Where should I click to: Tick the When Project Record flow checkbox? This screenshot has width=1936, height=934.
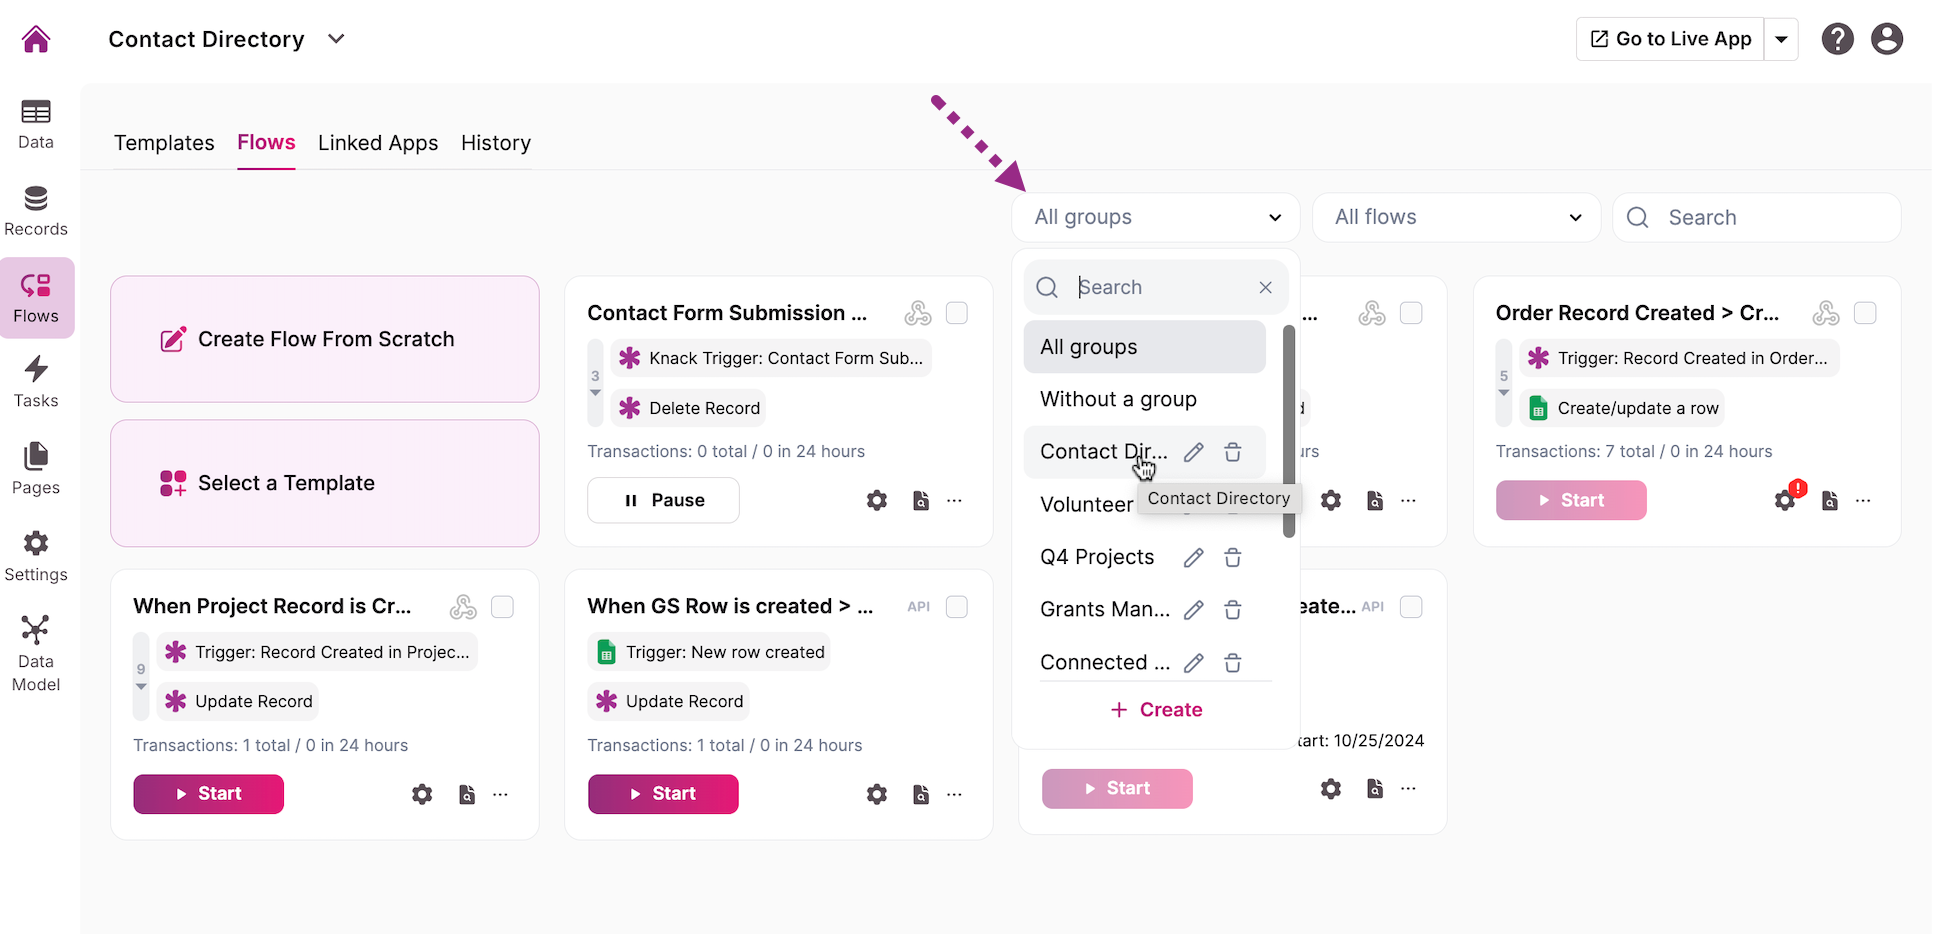point(503,607)
